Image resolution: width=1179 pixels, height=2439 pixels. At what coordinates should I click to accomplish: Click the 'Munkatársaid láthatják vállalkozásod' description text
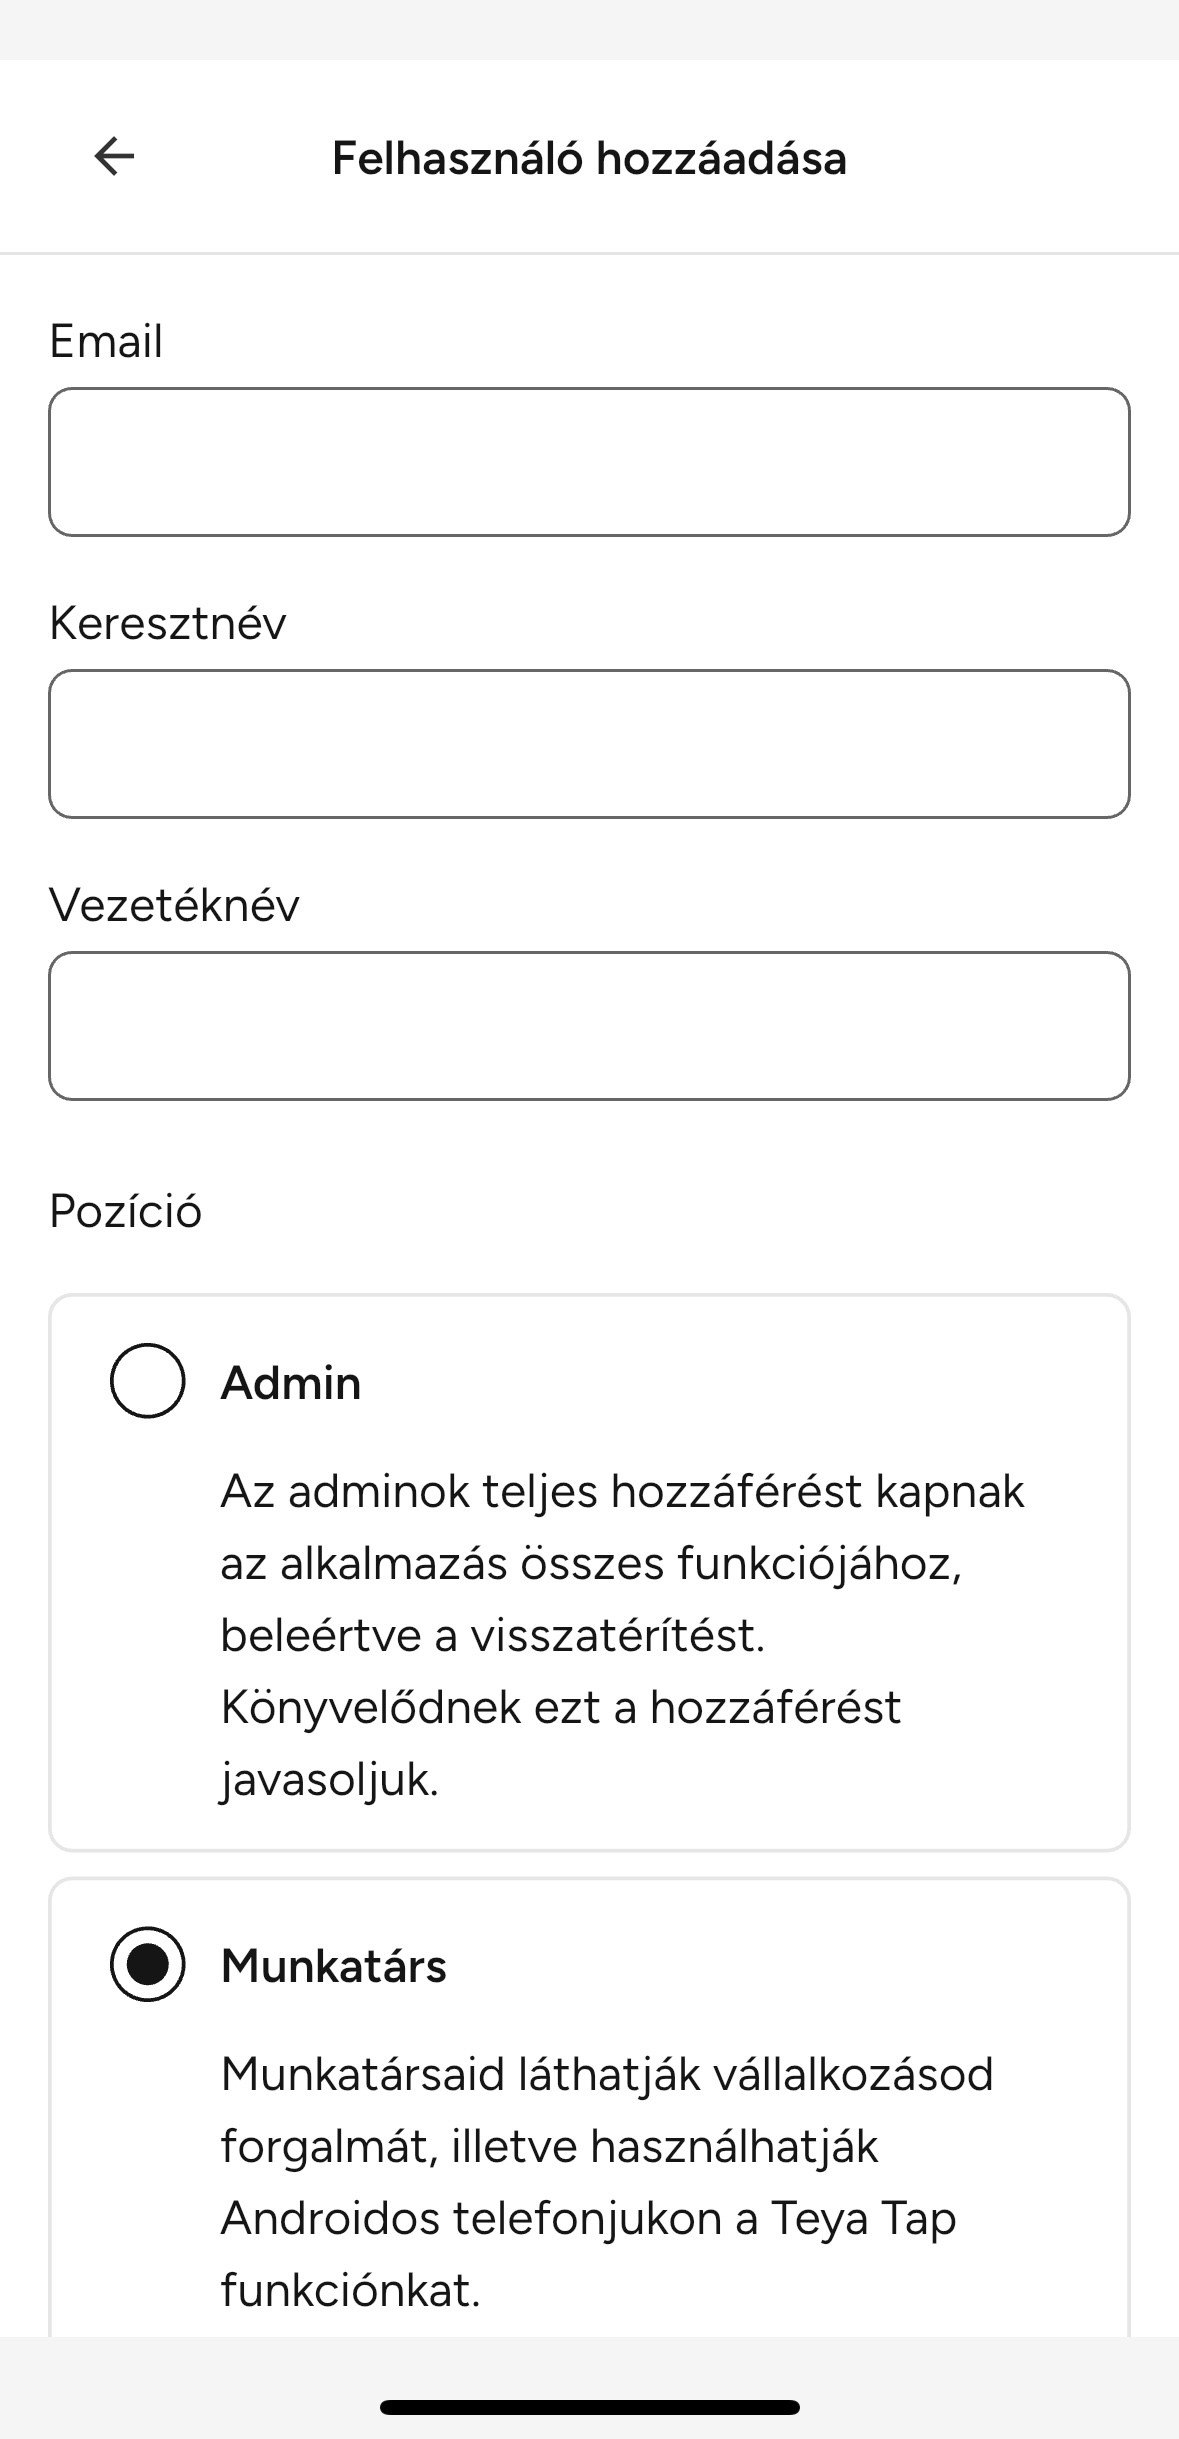point(606,2074)
